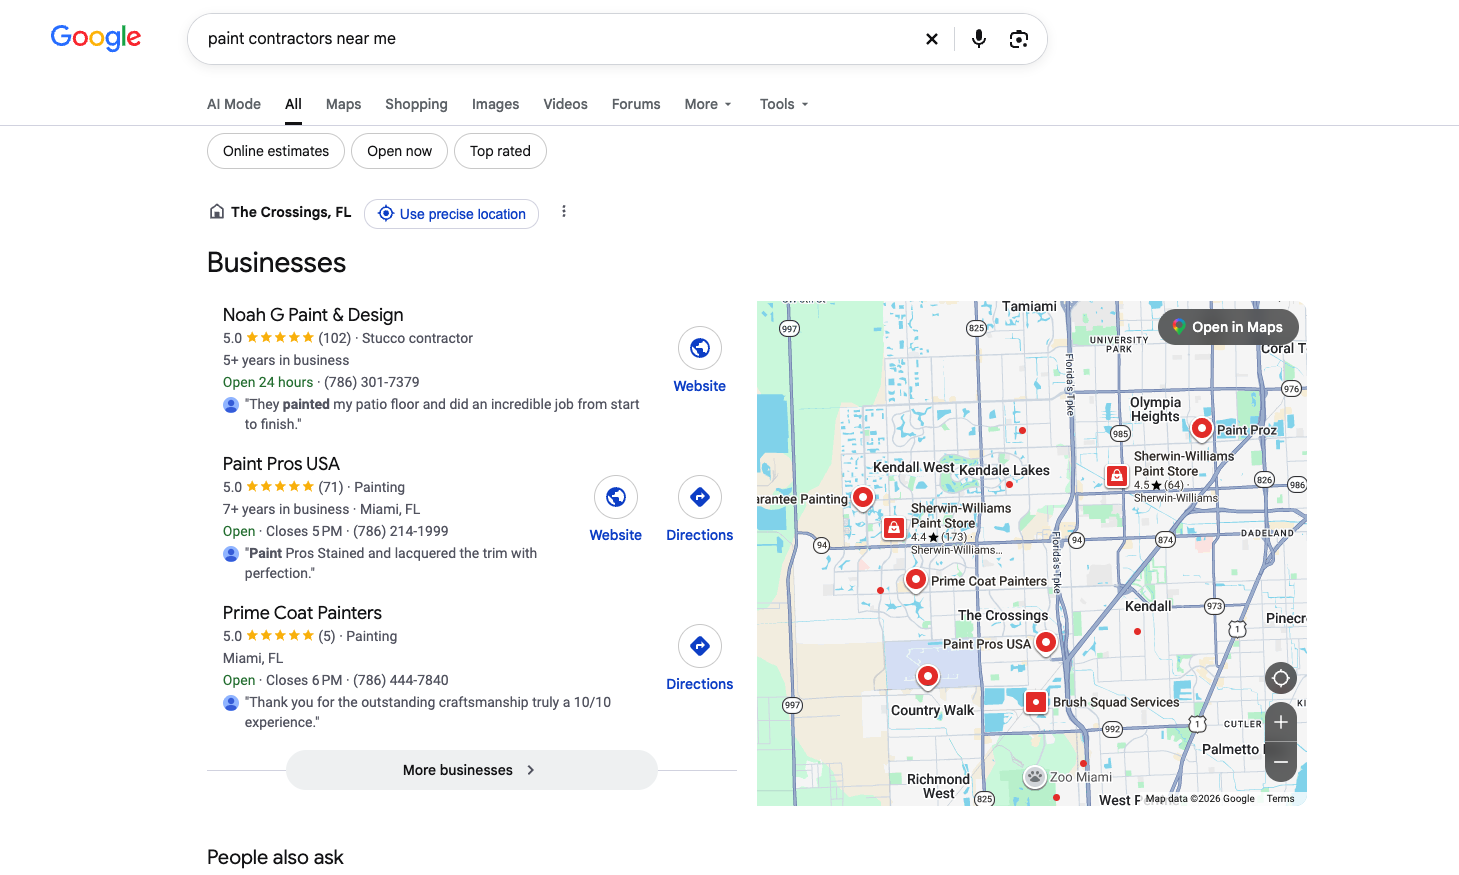Open Noah G Paint & Design listing

coord(313,315)
